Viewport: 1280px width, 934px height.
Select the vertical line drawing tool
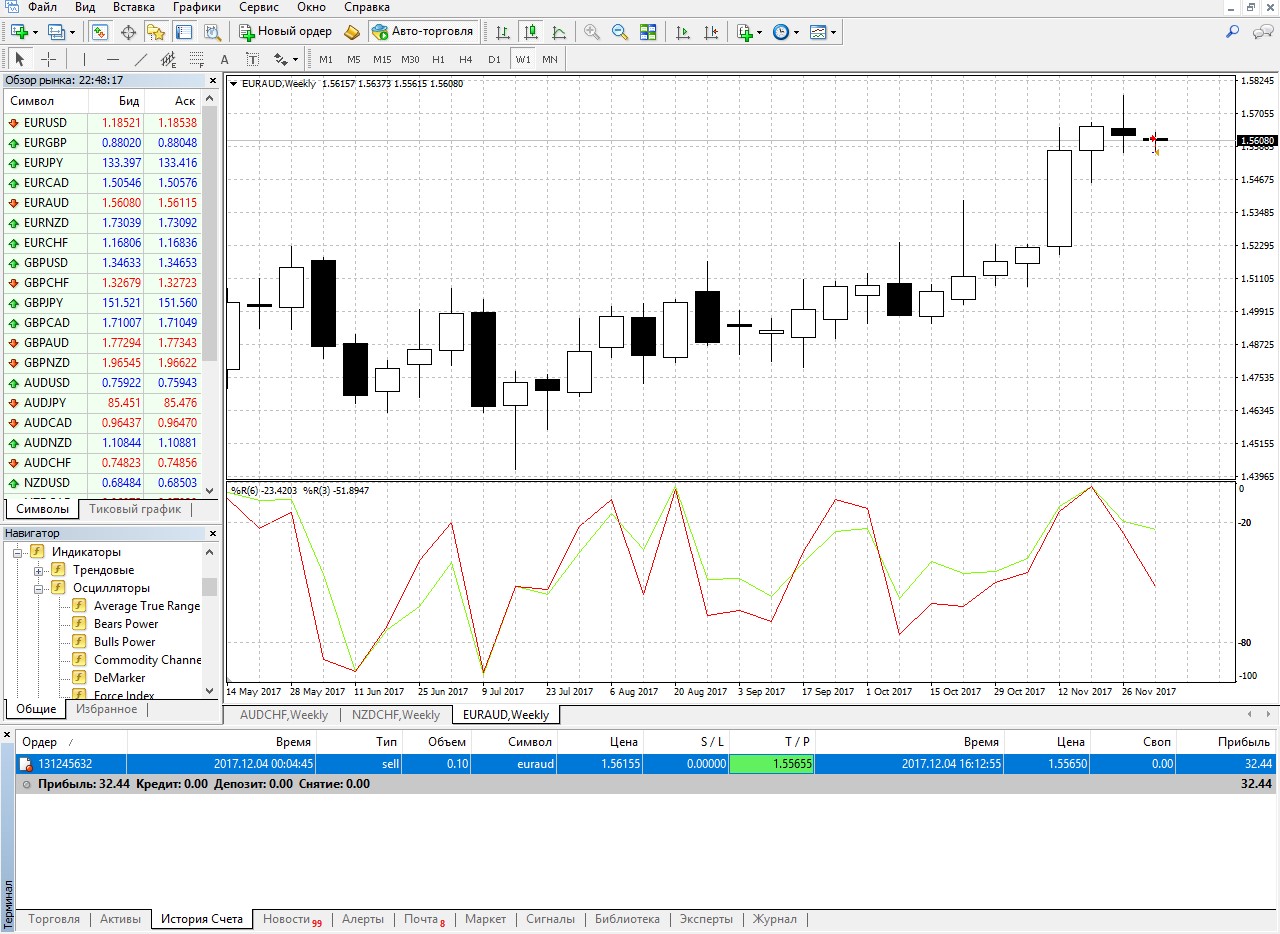85,59
